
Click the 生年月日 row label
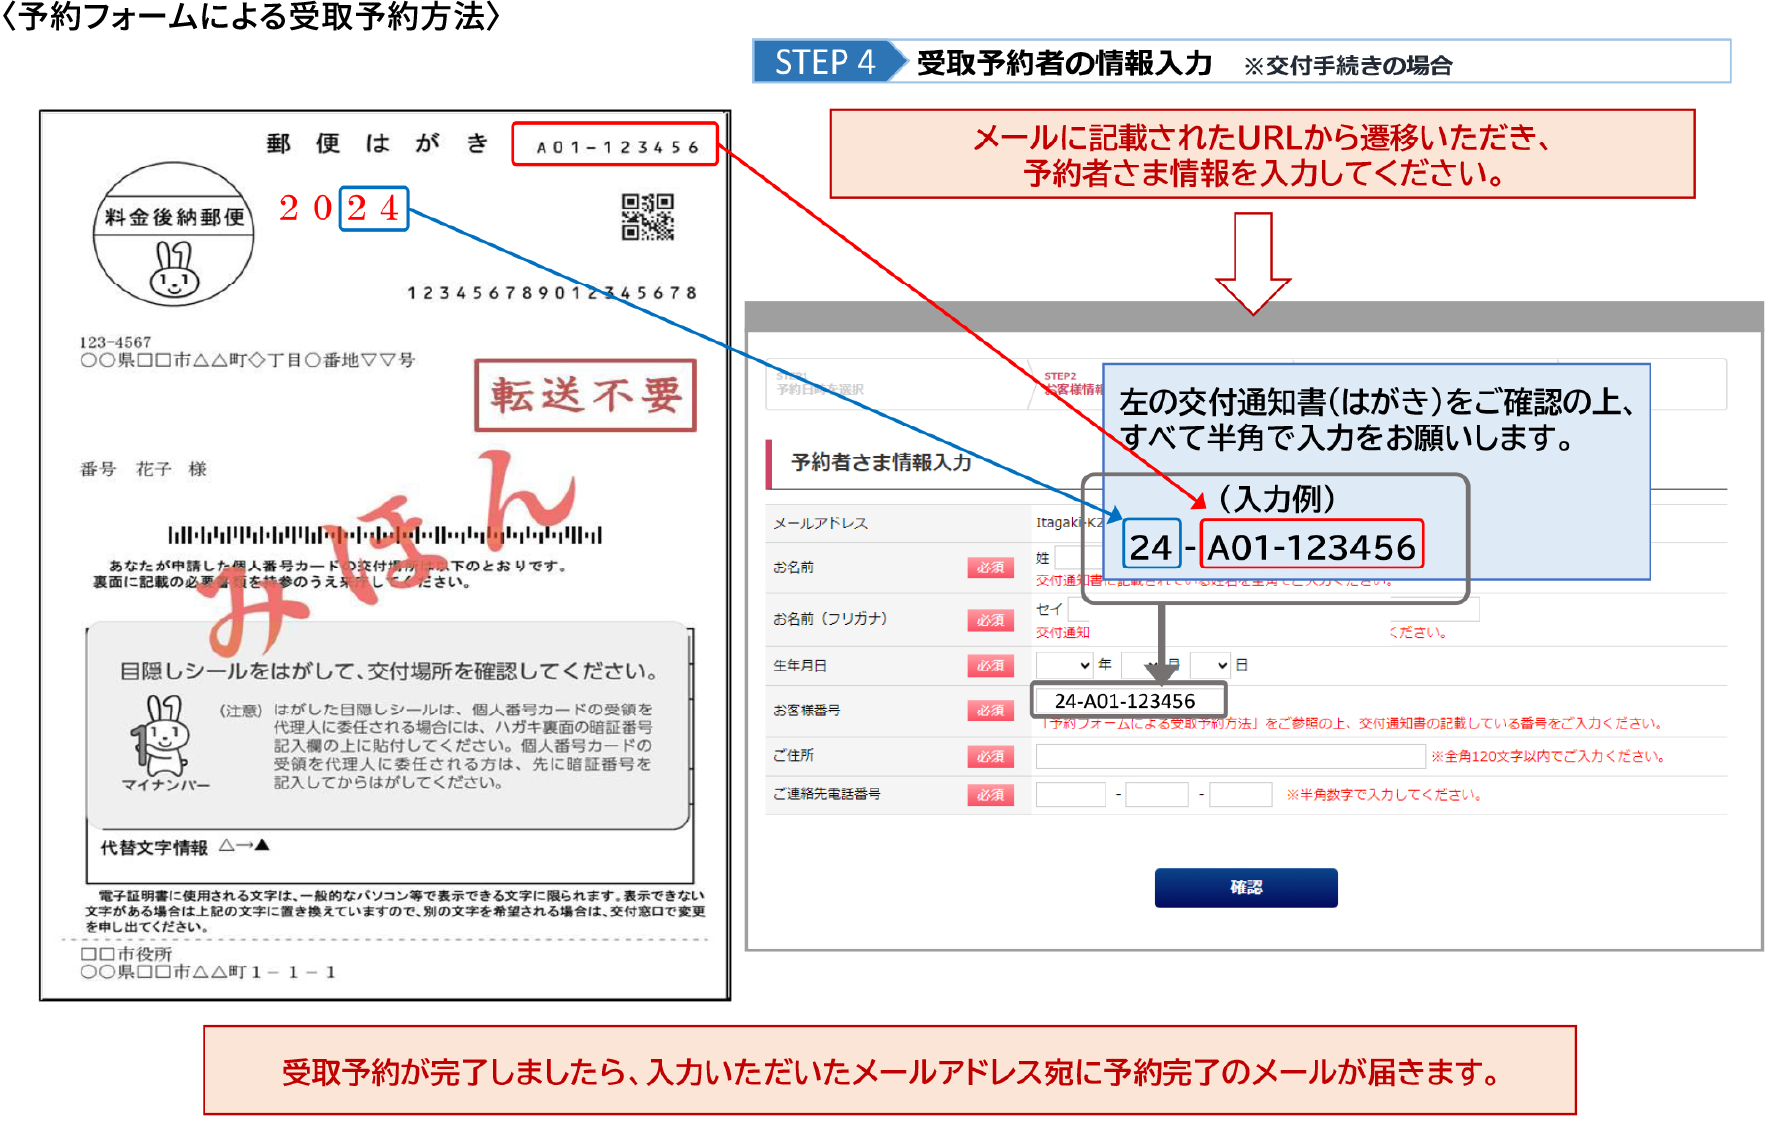tap(800, 665)
